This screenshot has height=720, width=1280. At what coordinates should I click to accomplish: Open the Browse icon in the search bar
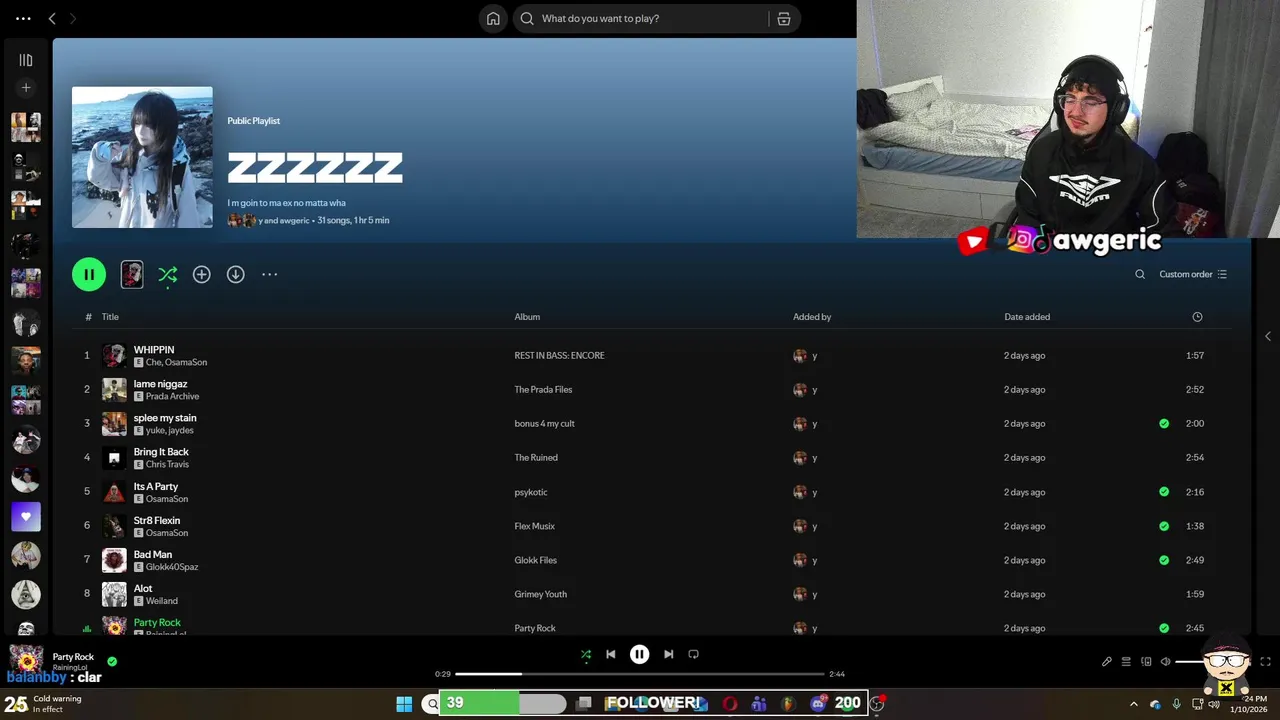(784, 18)
